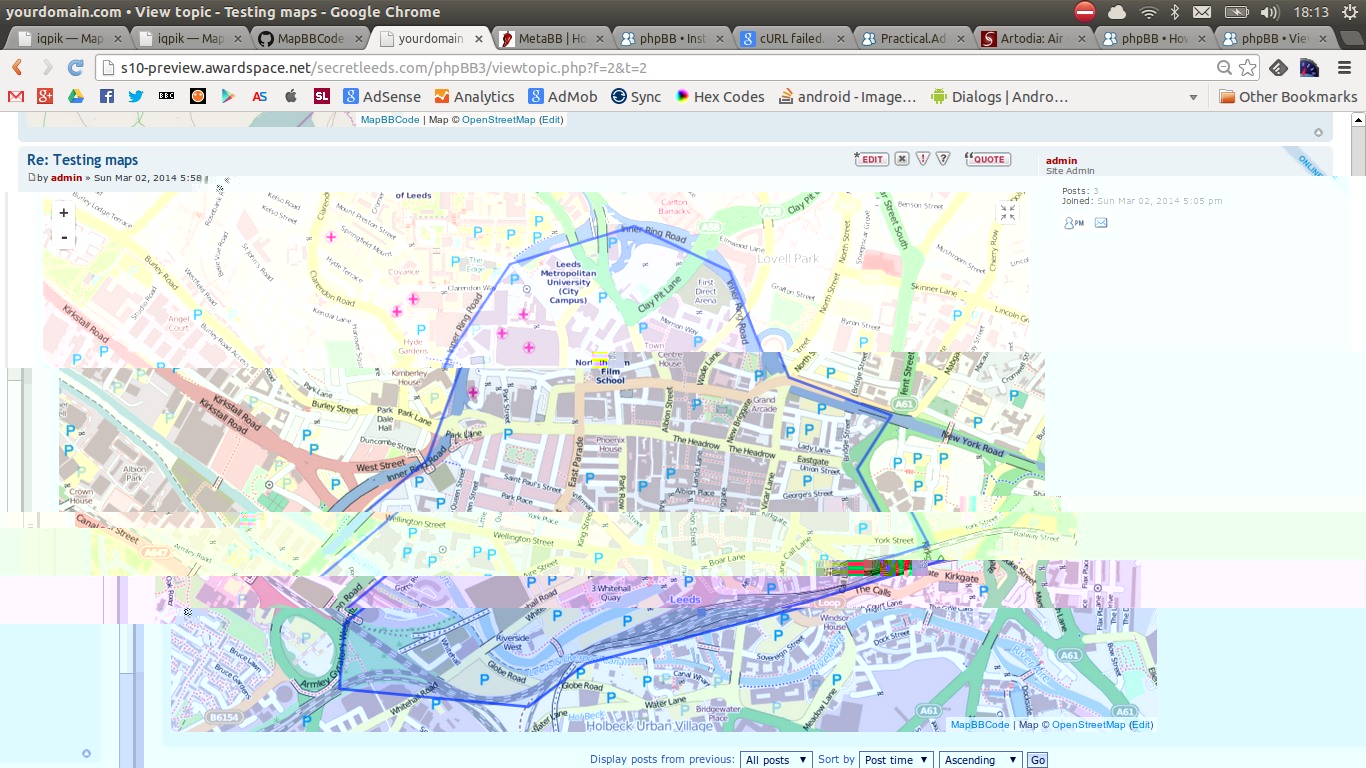Open the SL bookmark icon
Screen dimensions: 1366x768
pos(322,97)
